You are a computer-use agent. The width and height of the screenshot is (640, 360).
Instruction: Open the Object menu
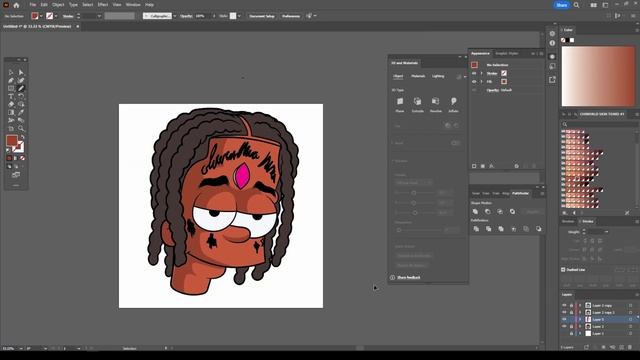58,5
